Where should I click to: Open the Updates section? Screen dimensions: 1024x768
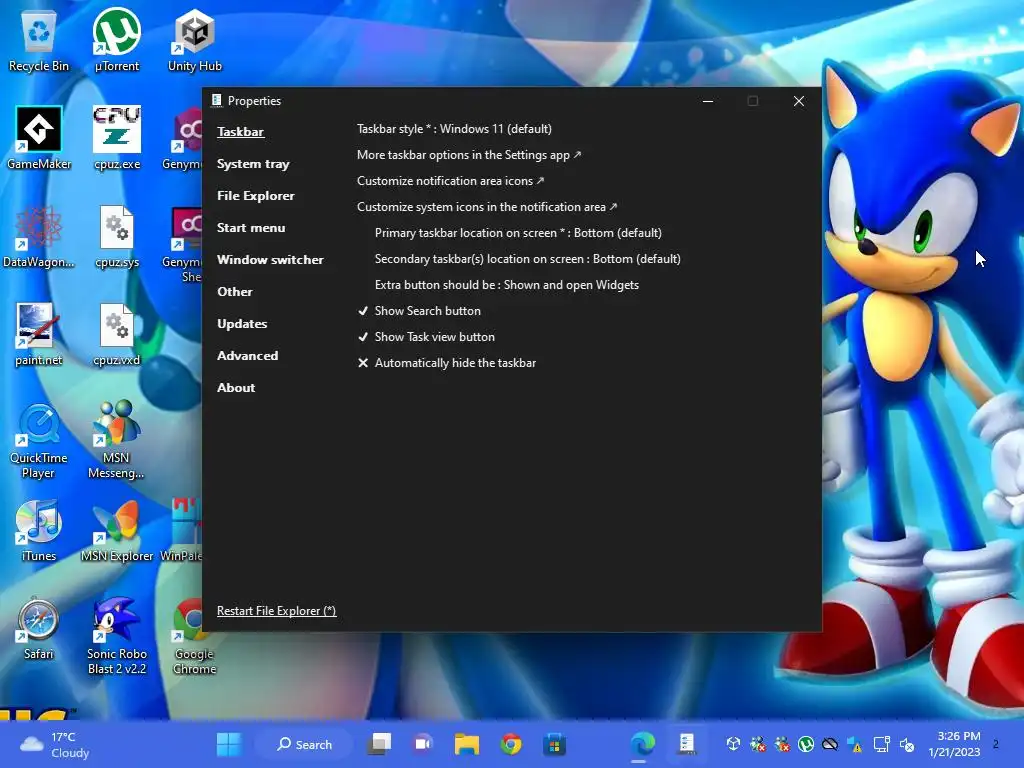242,324
